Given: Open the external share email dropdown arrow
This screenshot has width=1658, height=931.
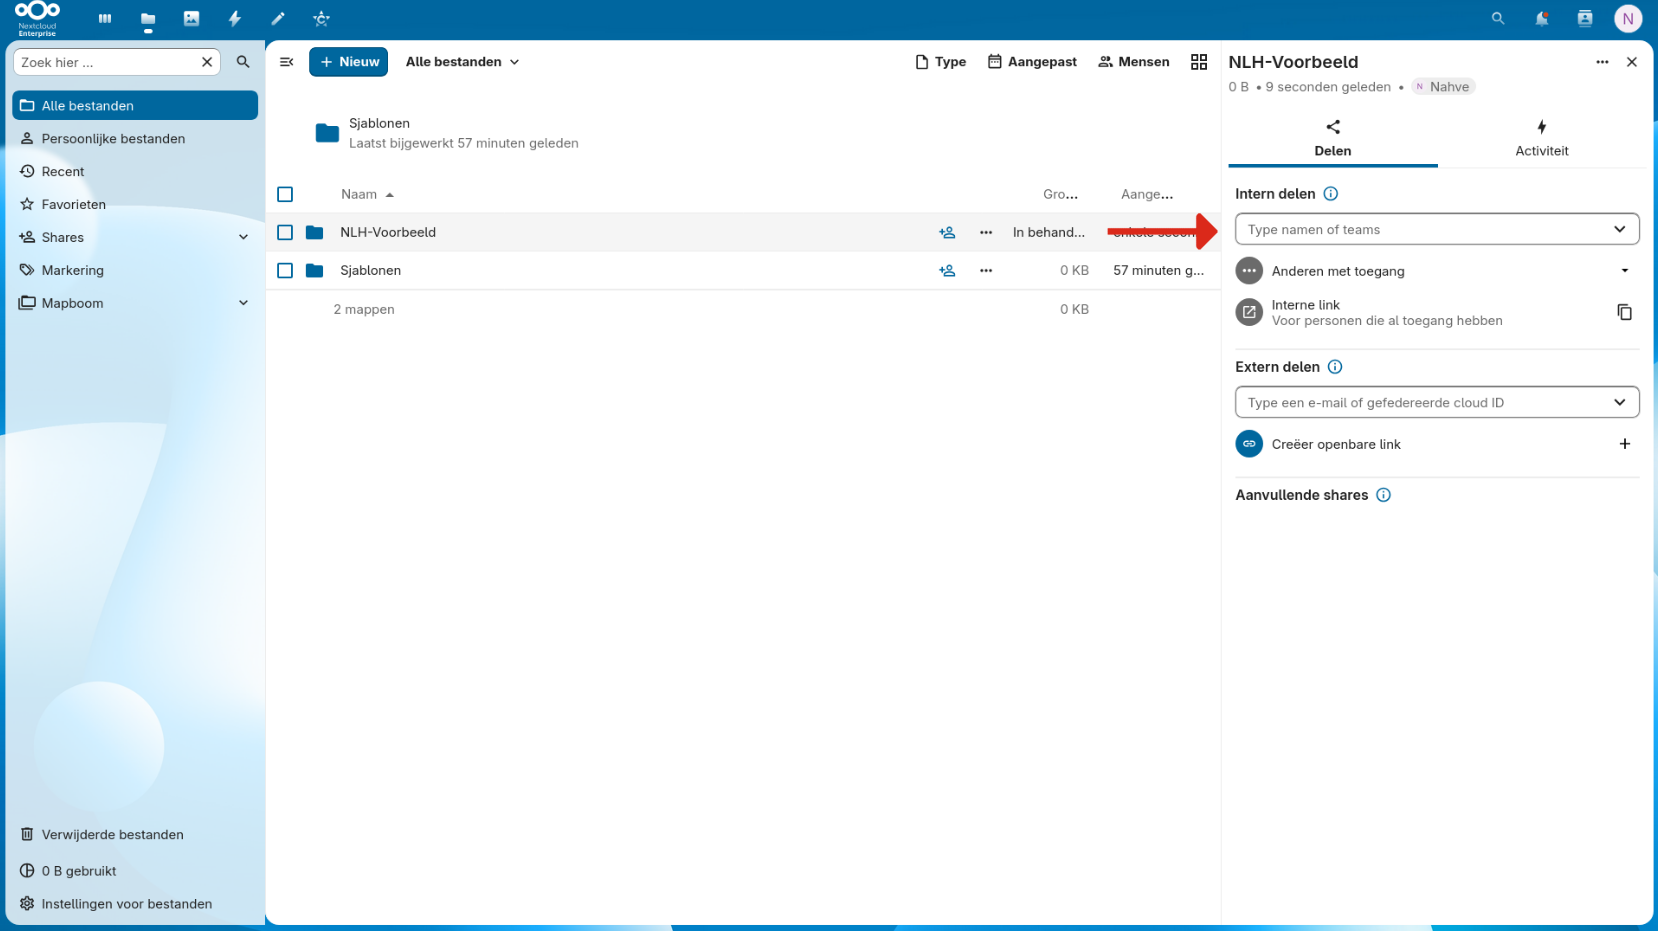Looking at the screenshot, I should click(1619, 402).
